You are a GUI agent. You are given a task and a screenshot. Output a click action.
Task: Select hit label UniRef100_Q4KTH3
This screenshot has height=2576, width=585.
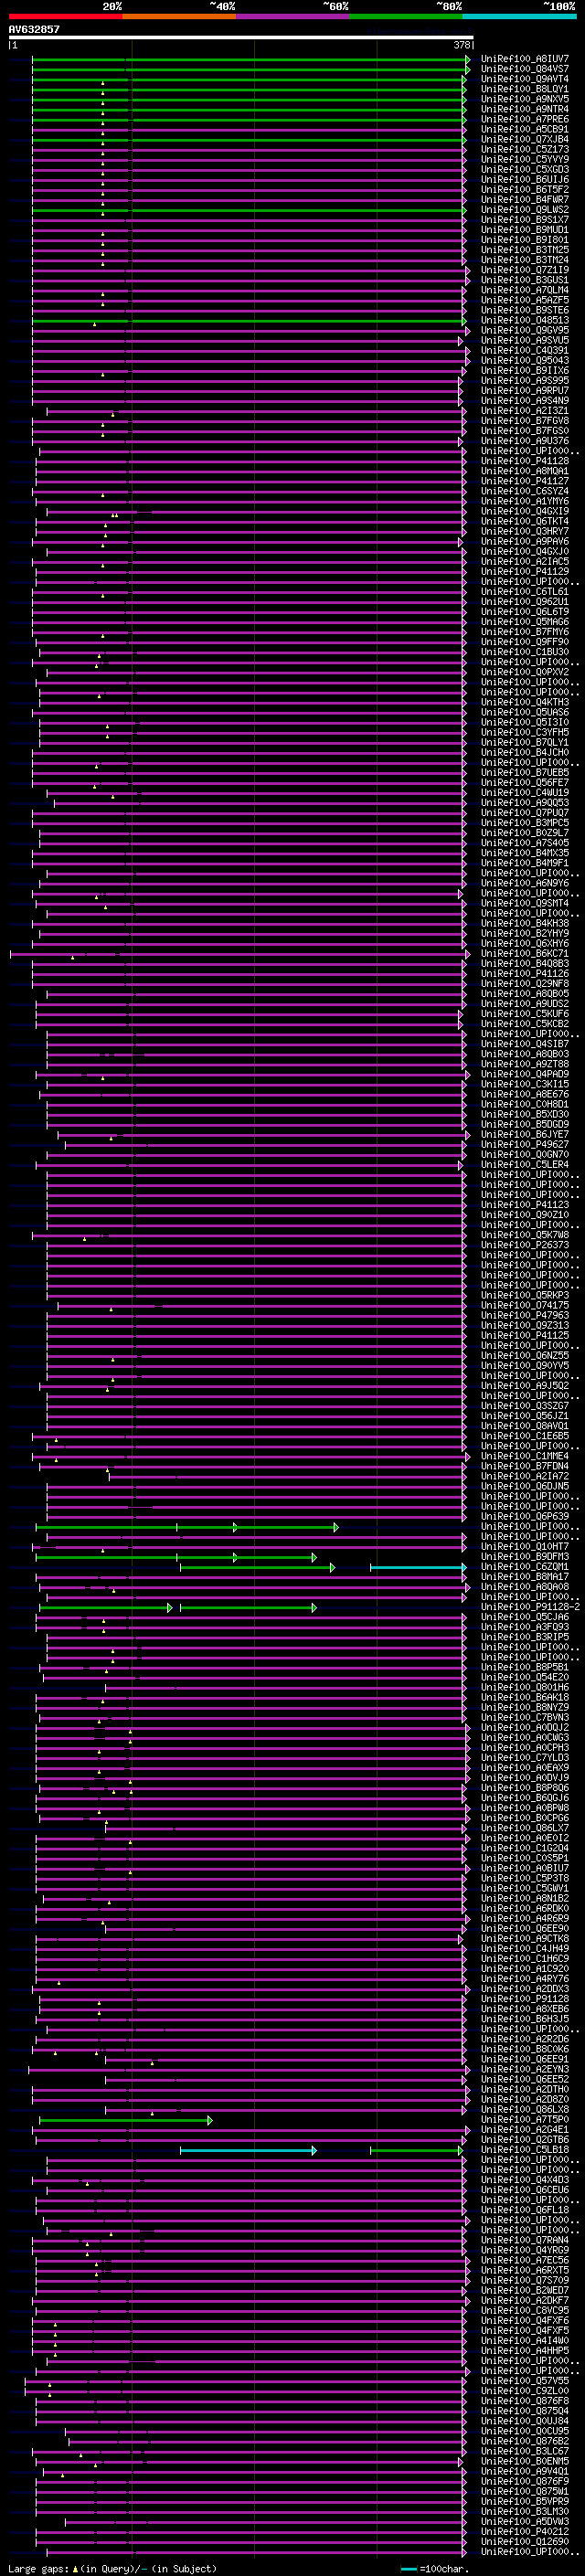tap(525, 702)
